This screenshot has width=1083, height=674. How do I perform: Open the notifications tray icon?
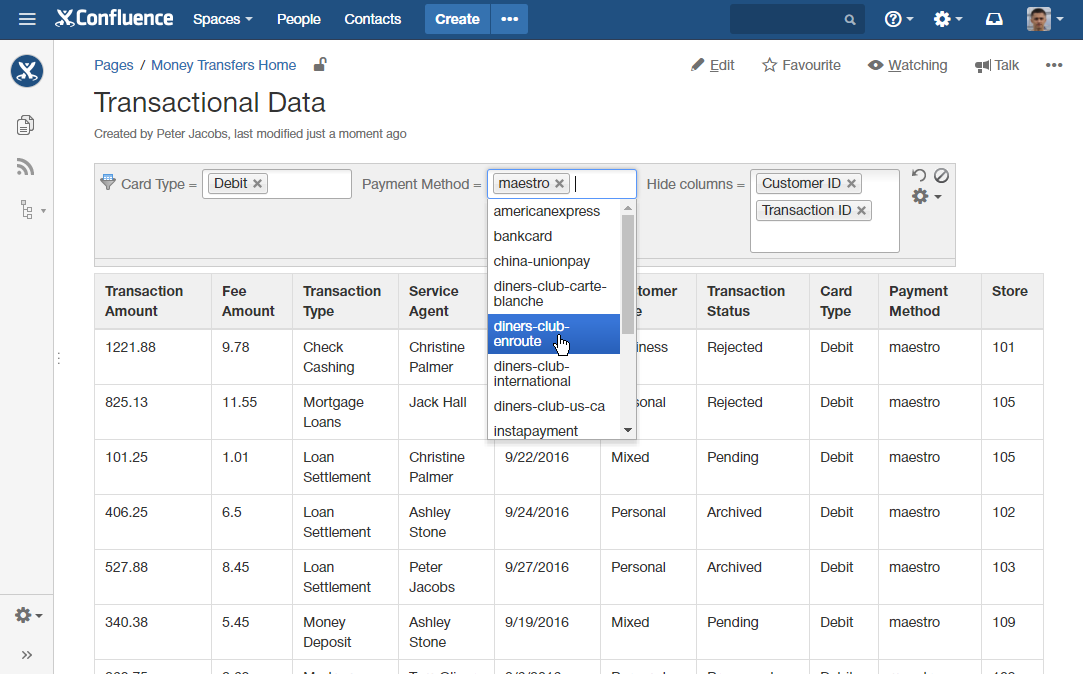pyautogui.click(x=993, y=19)
